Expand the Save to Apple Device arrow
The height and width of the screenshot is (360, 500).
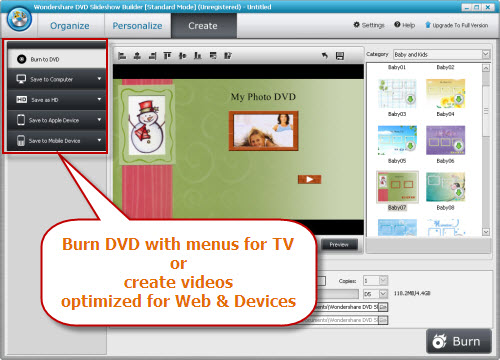click(x=99, y=120)
